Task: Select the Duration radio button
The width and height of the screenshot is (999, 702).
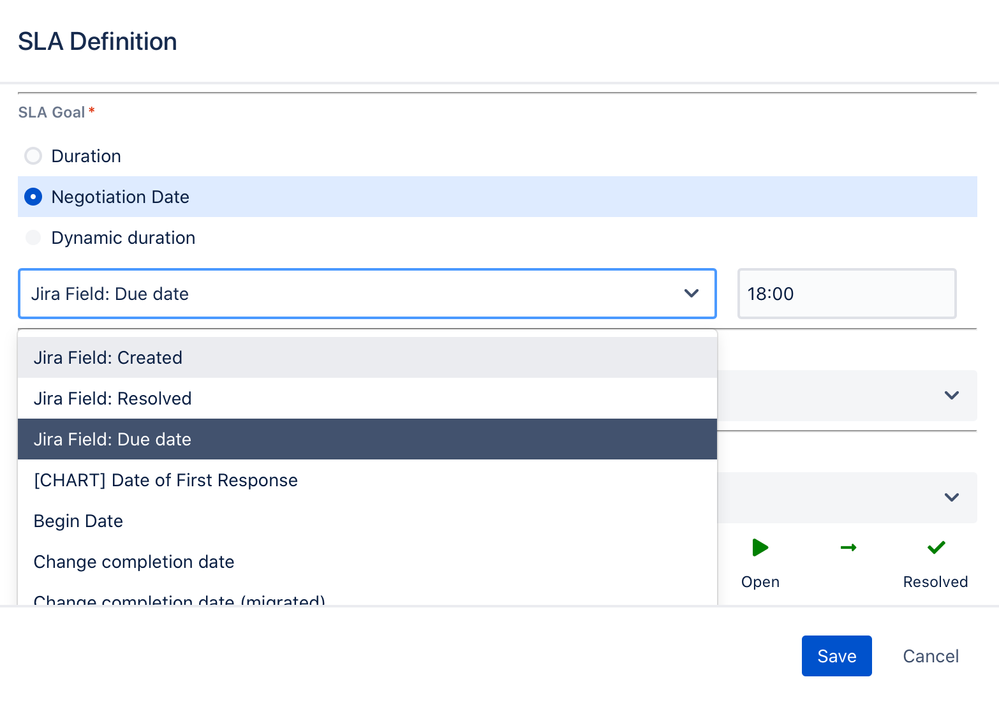Action: coord(34,156)
